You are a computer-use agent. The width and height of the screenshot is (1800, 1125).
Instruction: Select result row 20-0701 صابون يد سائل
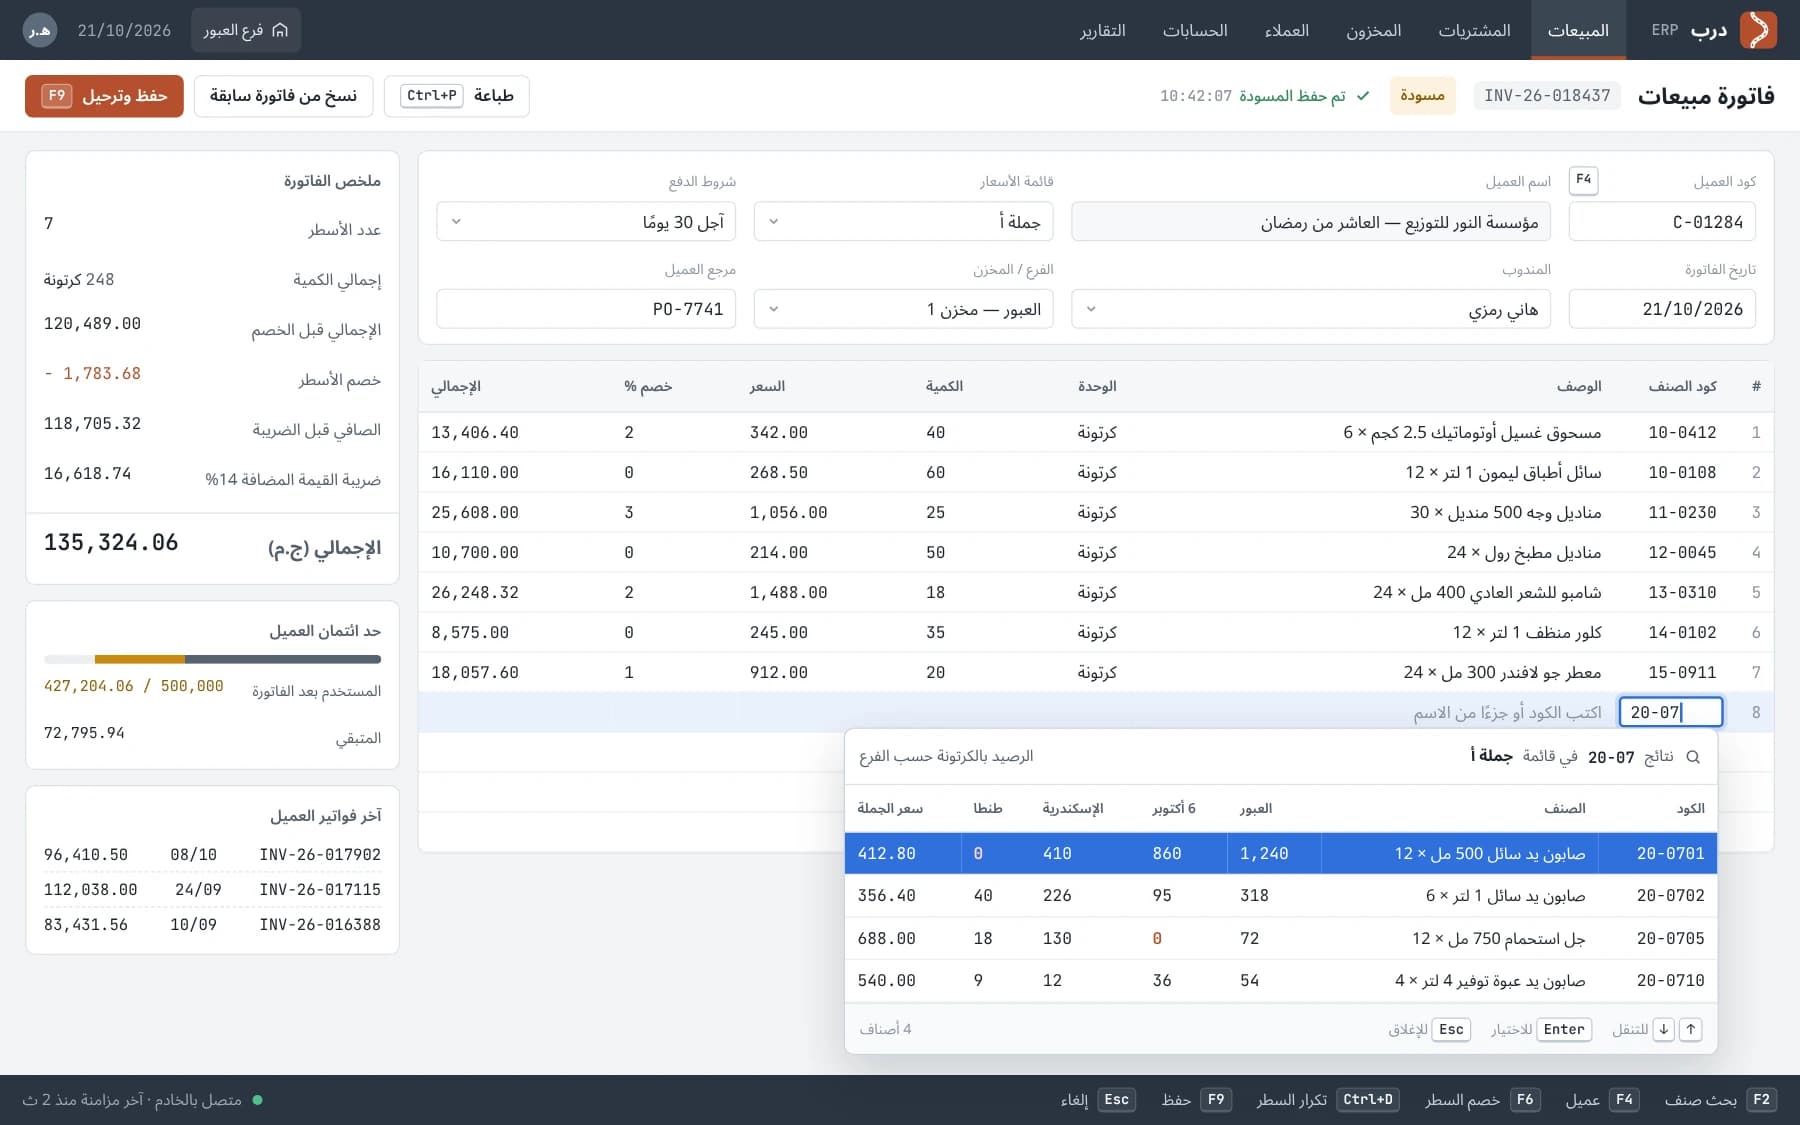[x=1281, y=853]
